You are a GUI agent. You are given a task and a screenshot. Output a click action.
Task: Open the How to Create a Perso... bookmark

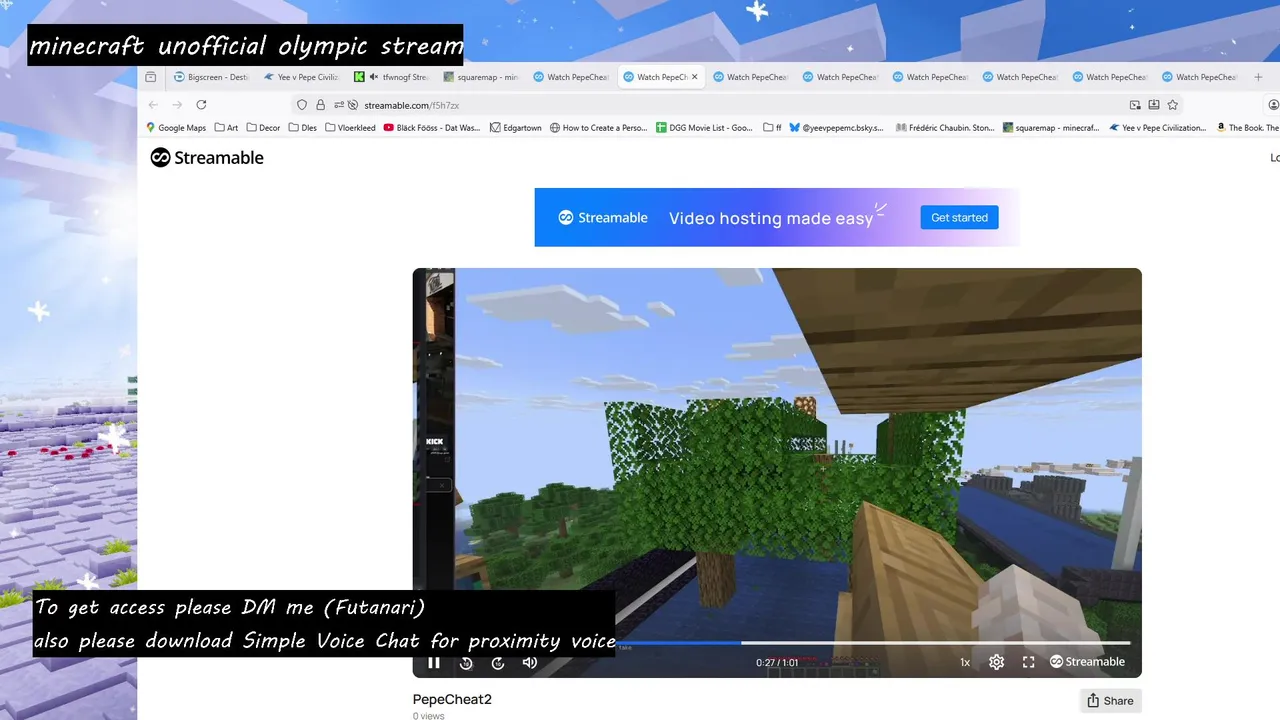(599, 128)
